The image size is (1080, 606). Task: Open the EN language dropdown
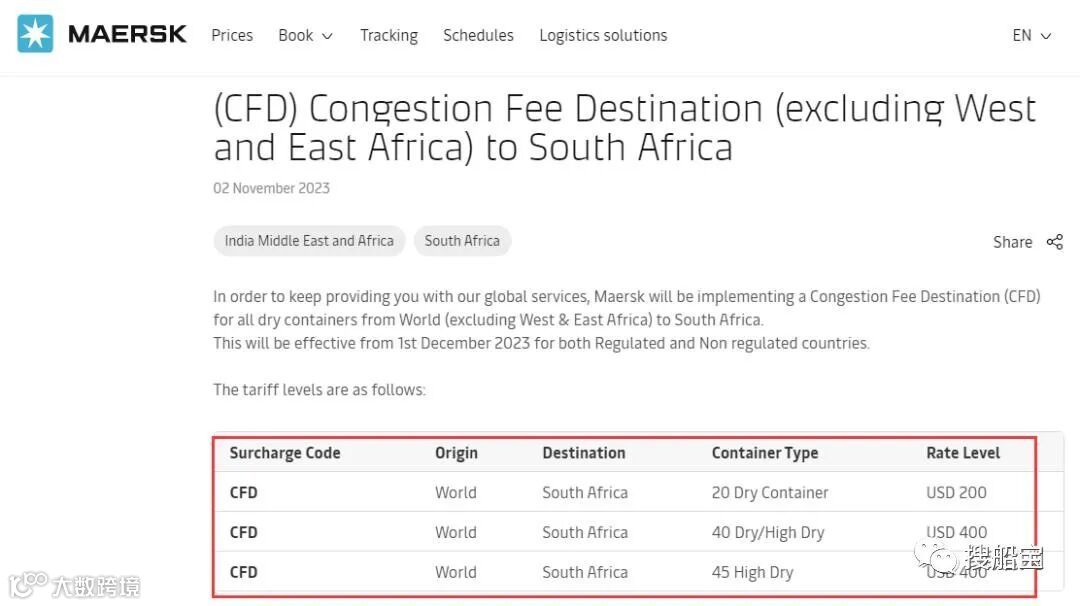pyautogui.click(x=1031, y=35)
